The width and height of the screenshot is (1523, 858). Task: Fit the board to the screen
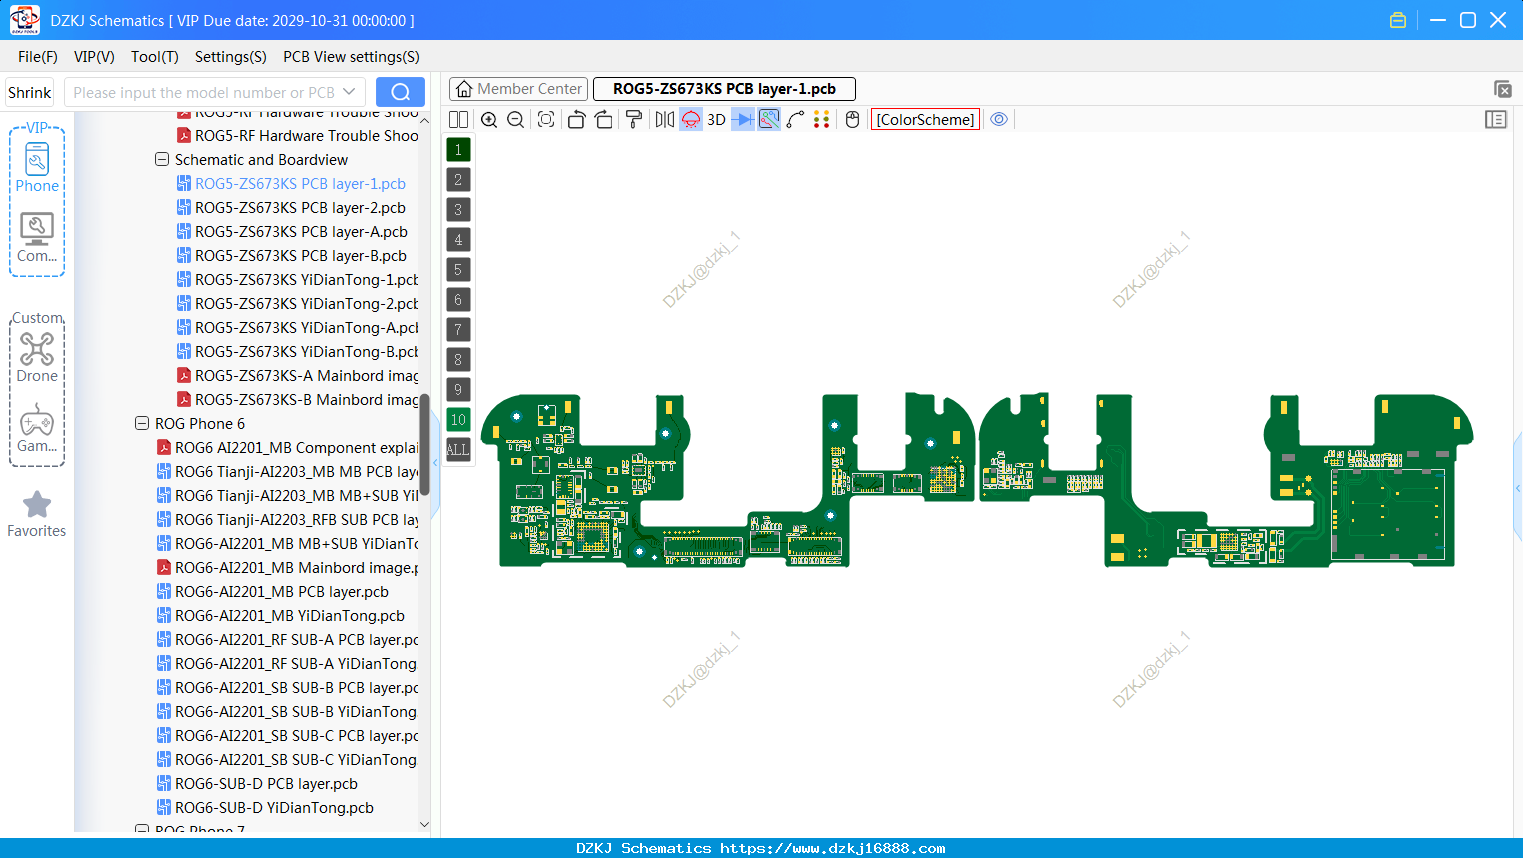(546, 120)
